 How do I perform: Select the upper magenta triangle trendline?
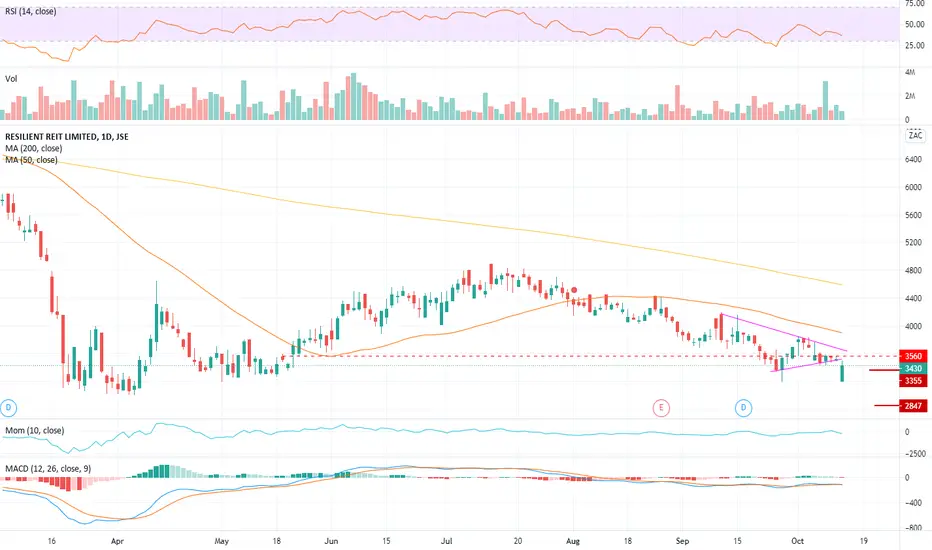point(783,332)
